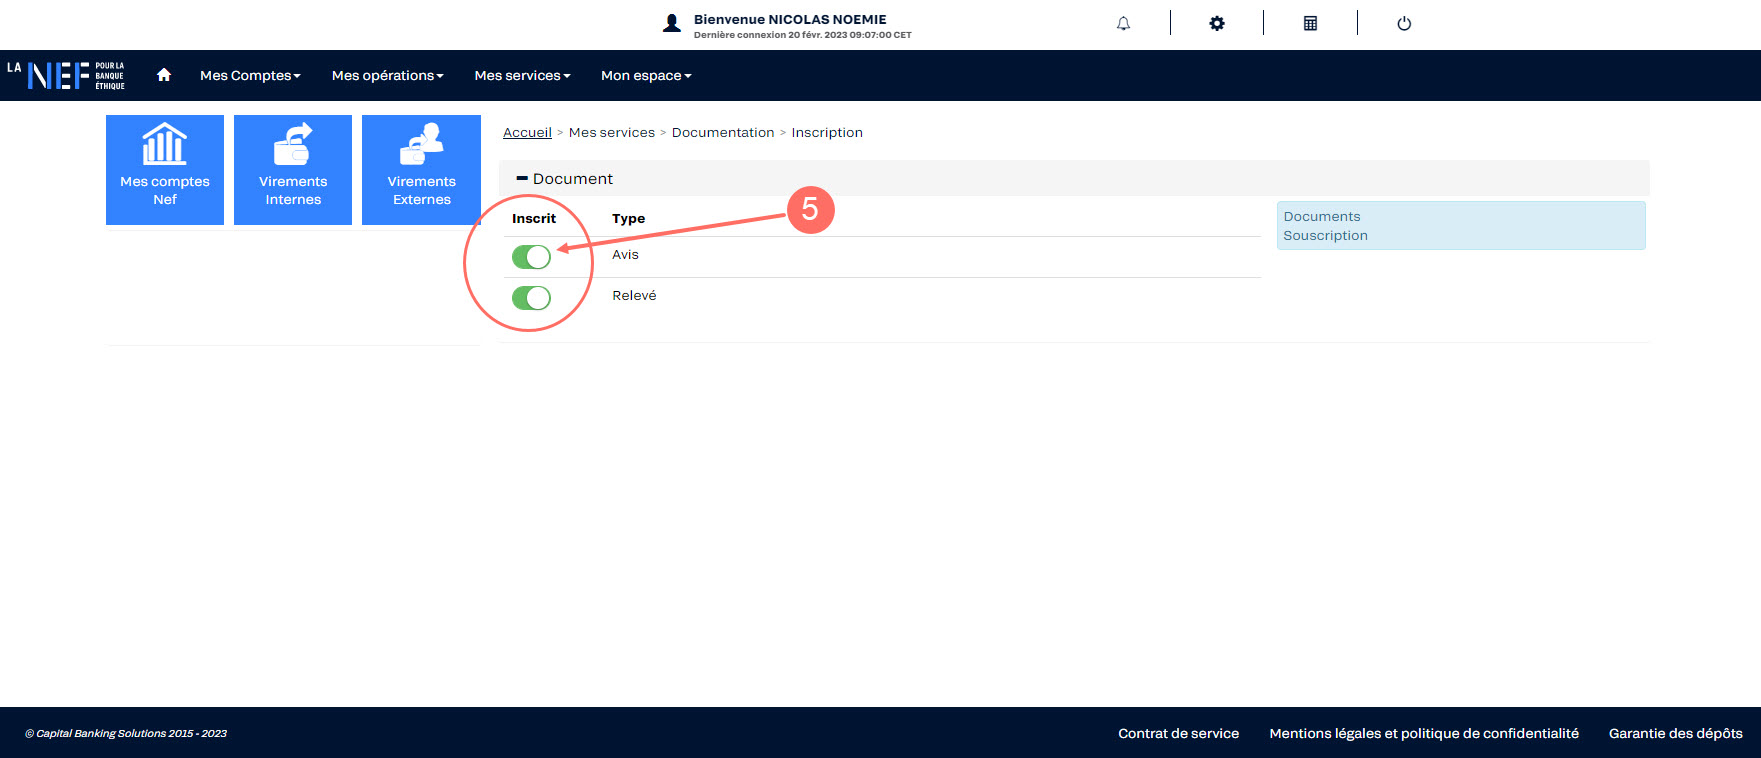Select the Relevé type text
The width and height of the screenshot is (1761, 758).
click(x=634, y=296)
